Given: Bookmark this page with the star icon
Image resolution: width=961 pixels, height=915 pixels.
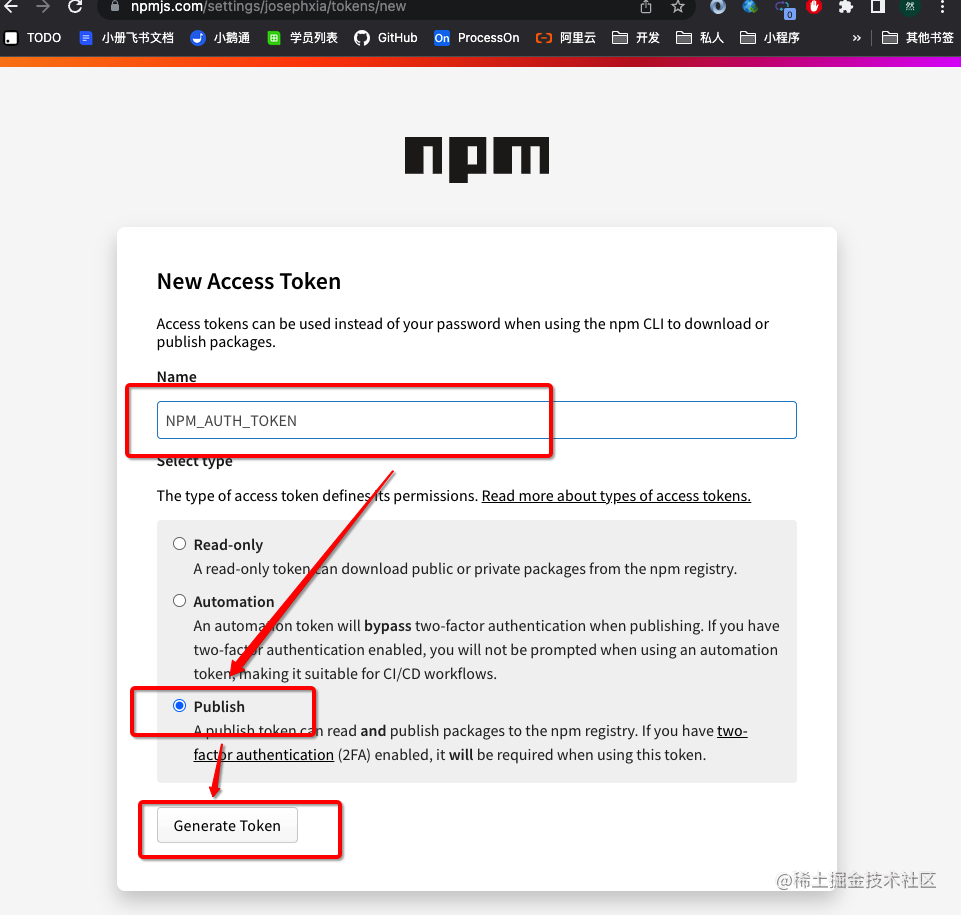Looking at the screenshot, I should tap(677, 7).
